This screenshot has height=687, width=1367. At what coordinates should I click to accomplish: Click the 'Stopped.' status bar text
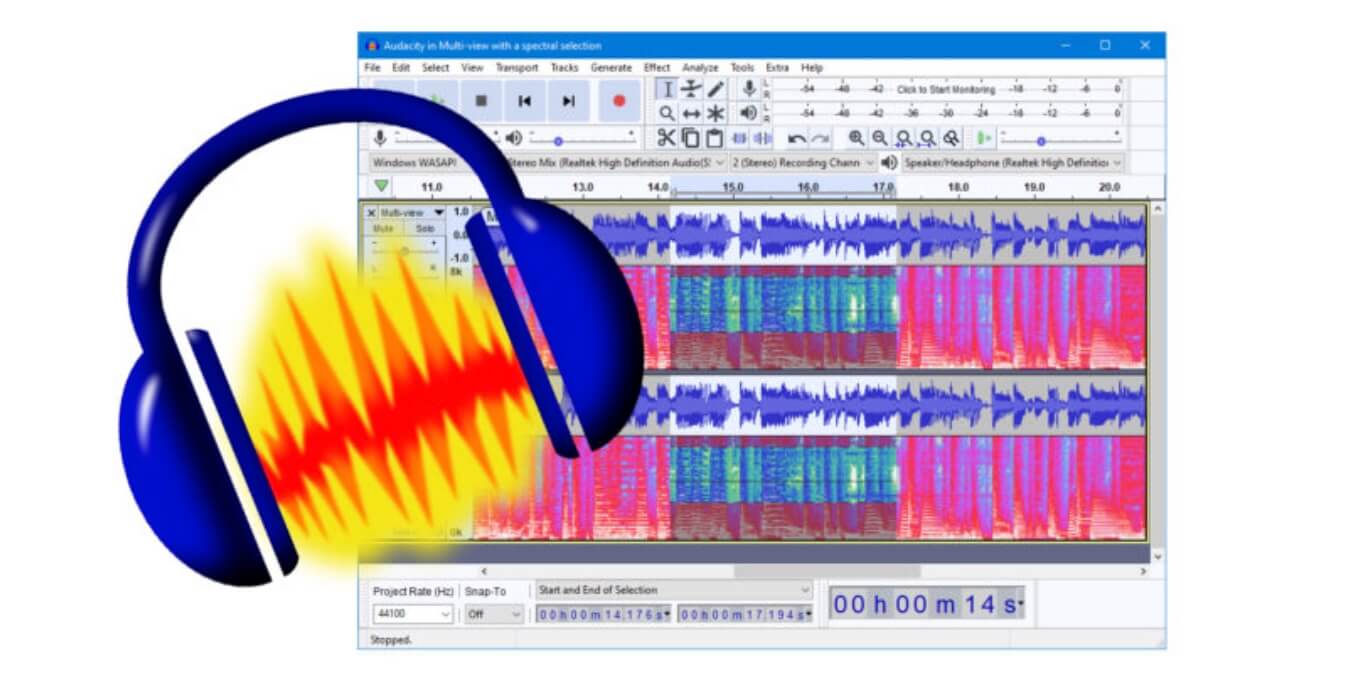click(390, 639)
